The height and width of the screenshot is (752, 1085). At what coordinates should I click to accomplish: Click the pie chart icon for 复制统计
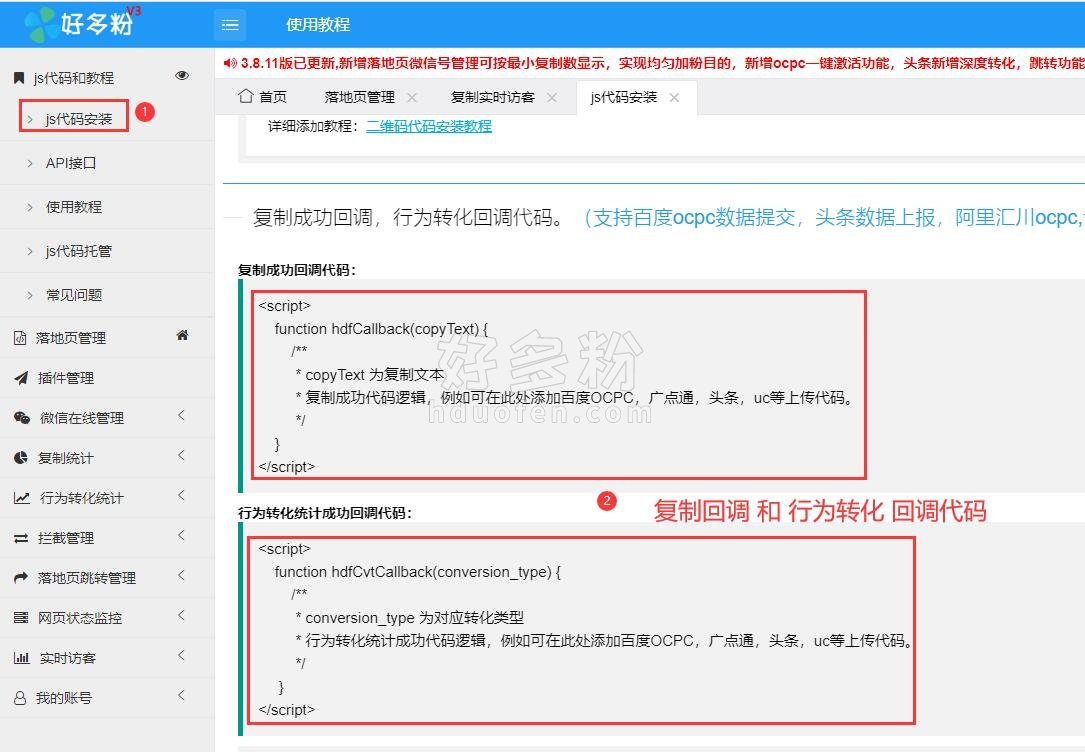(21, 458)
